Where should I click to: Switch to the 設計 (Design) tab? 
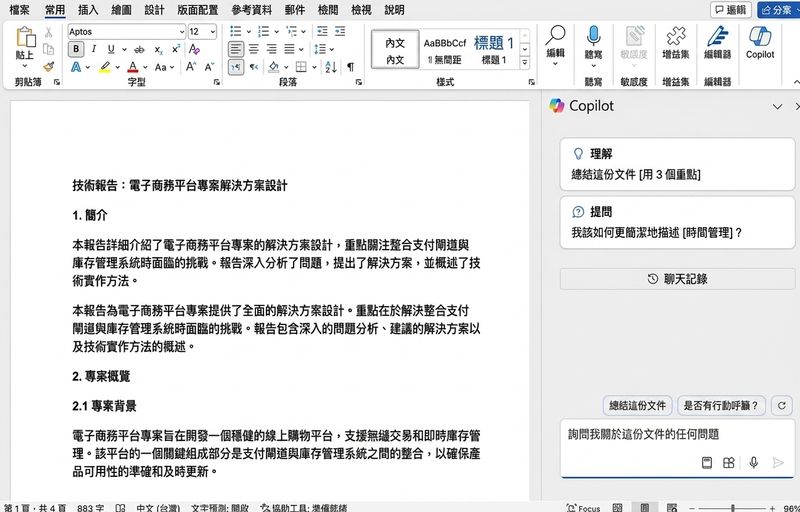click(154, 10)
